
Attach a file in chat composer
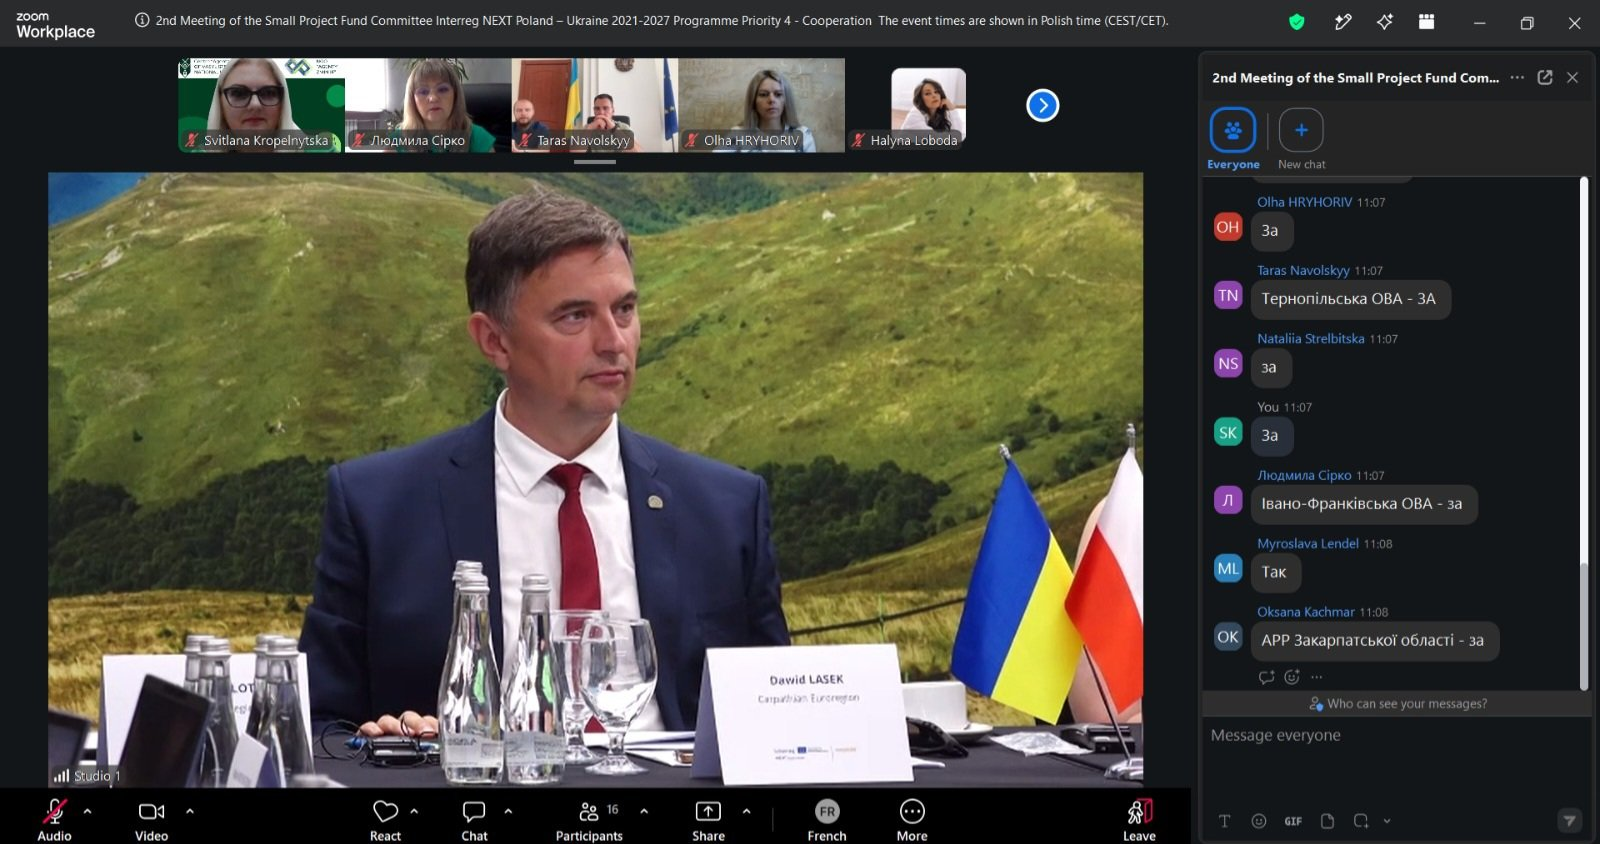1327,821
